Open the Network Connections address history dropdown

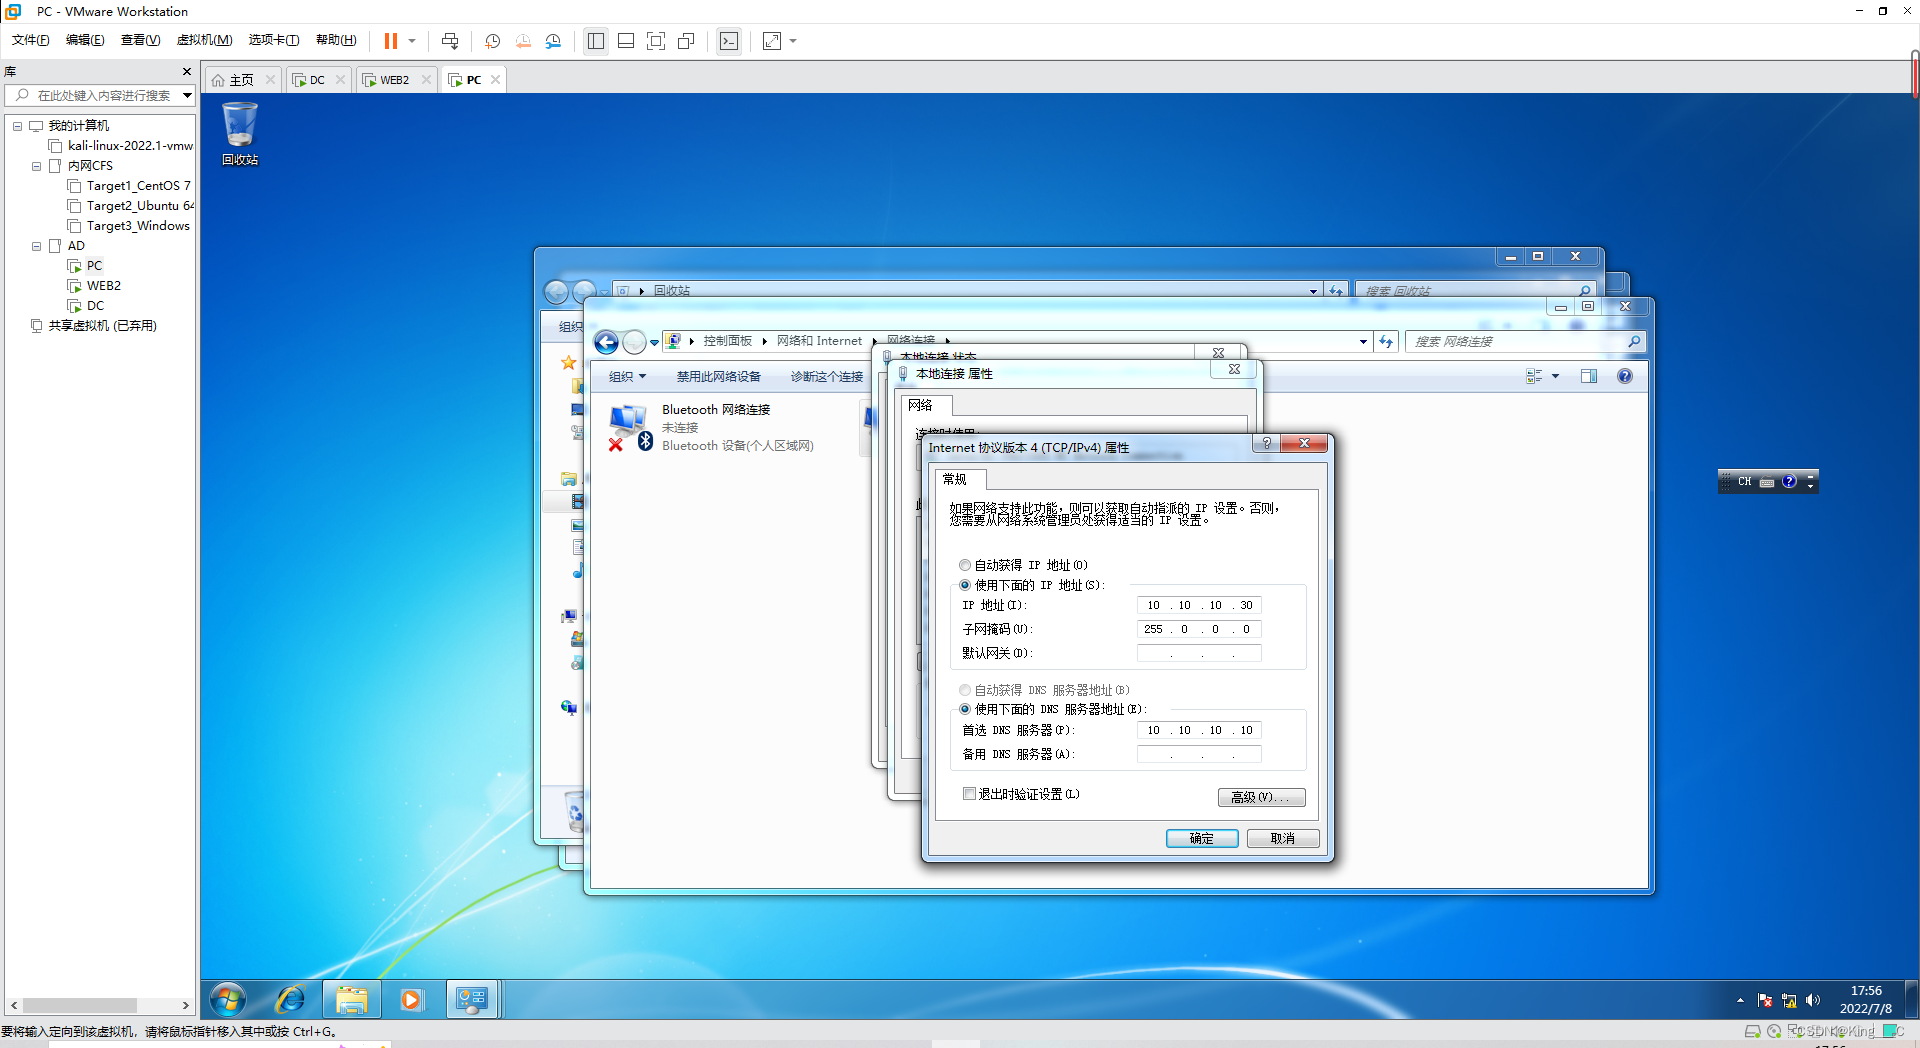coord(1363,342)
